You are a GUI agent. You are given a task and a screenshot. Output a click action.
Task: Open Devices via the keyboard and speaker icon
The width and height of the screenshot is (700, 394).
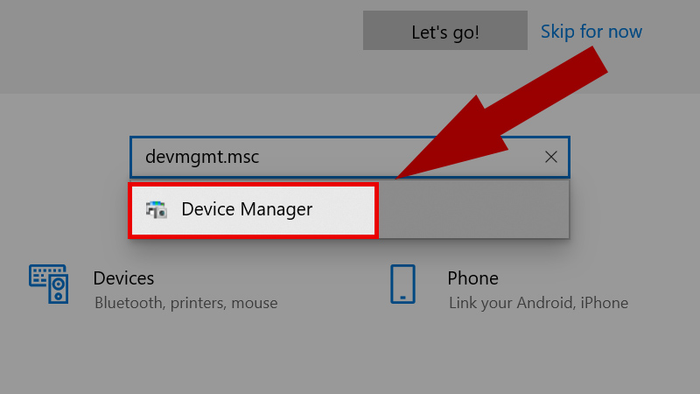pyautogui.click(x=49, y=284)
